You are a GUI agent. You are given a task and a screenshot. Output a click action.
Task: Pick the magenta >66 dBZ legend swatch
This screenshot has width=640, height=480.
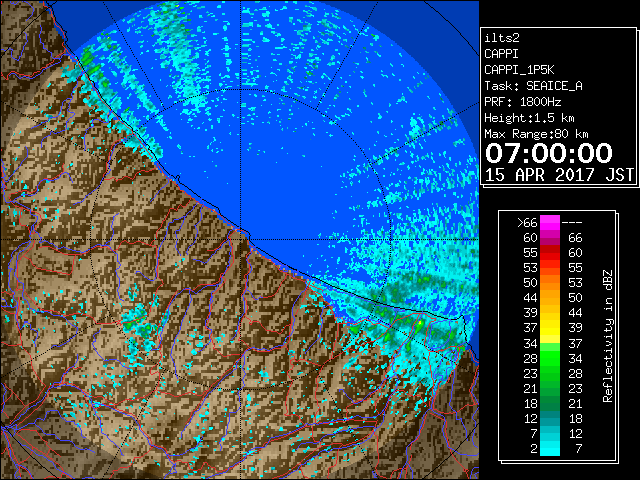(x=550, y=223)
